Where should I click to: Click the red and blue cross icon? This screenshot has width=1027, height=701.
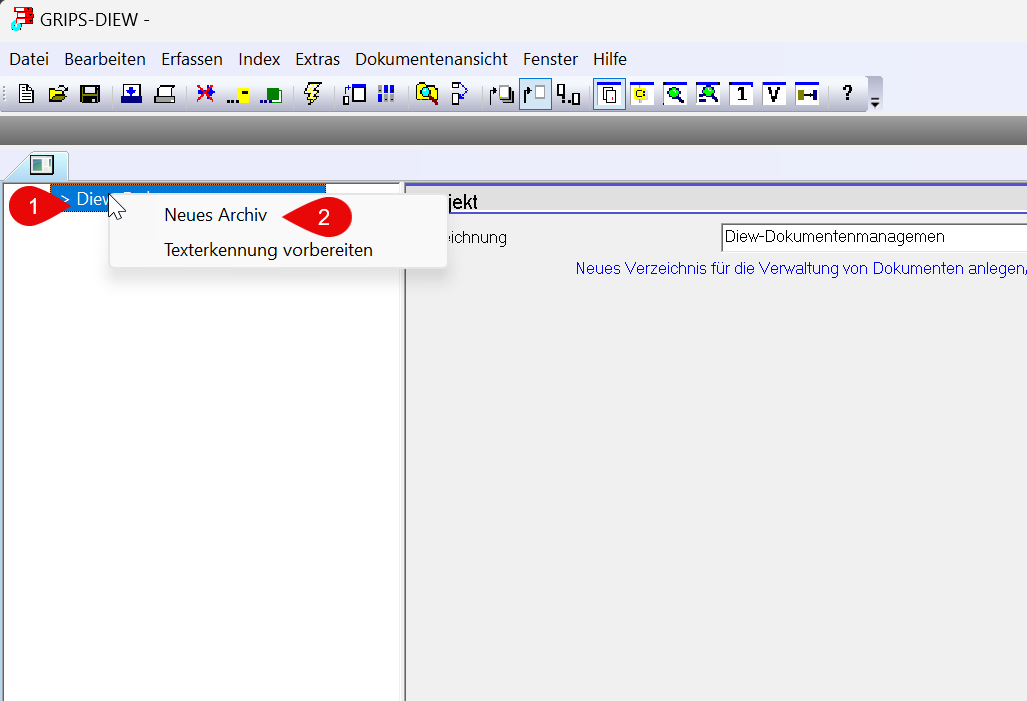pos(205,94)
